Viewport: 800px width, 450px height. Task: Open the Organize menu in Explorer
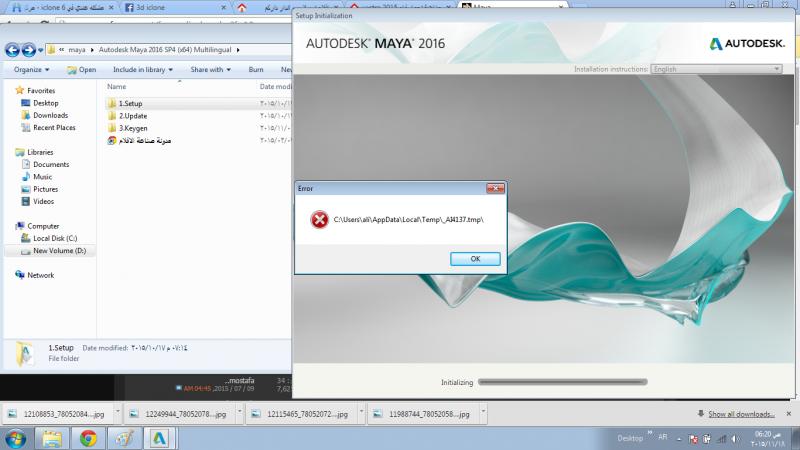[32, 69]
